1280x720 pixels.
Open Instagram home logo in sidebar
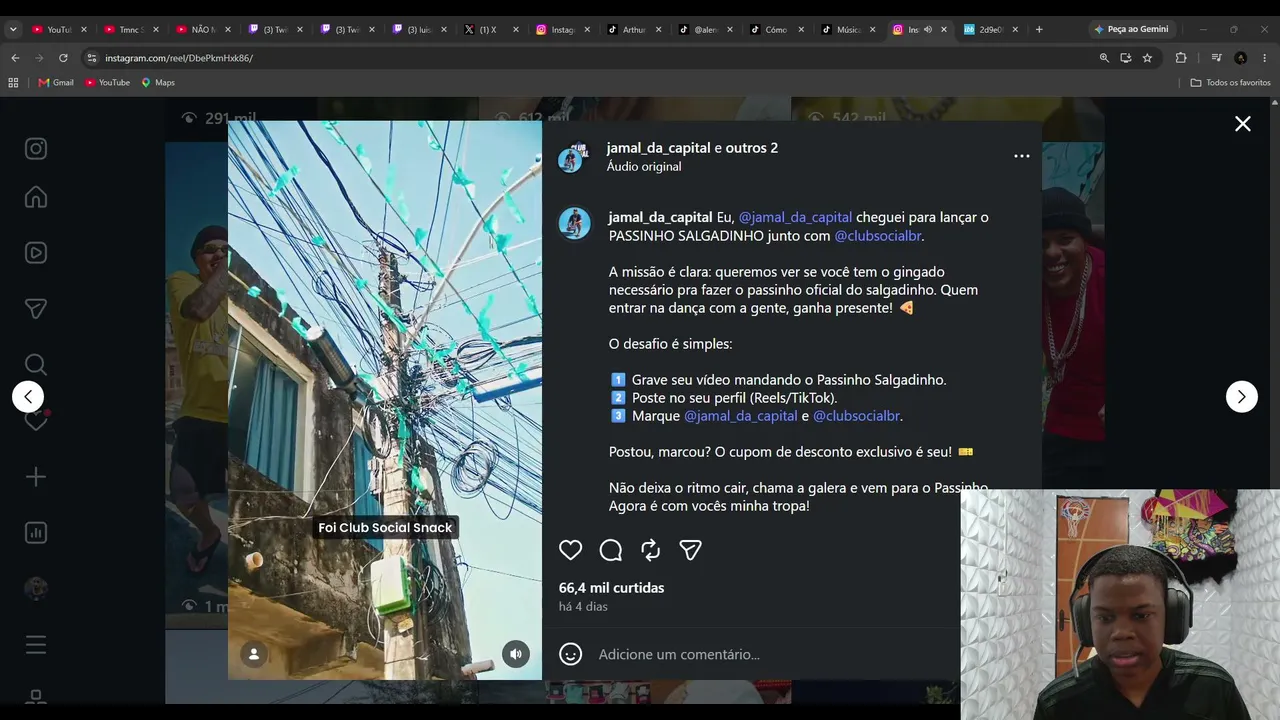pyautogui.click(x=36, y=149)
